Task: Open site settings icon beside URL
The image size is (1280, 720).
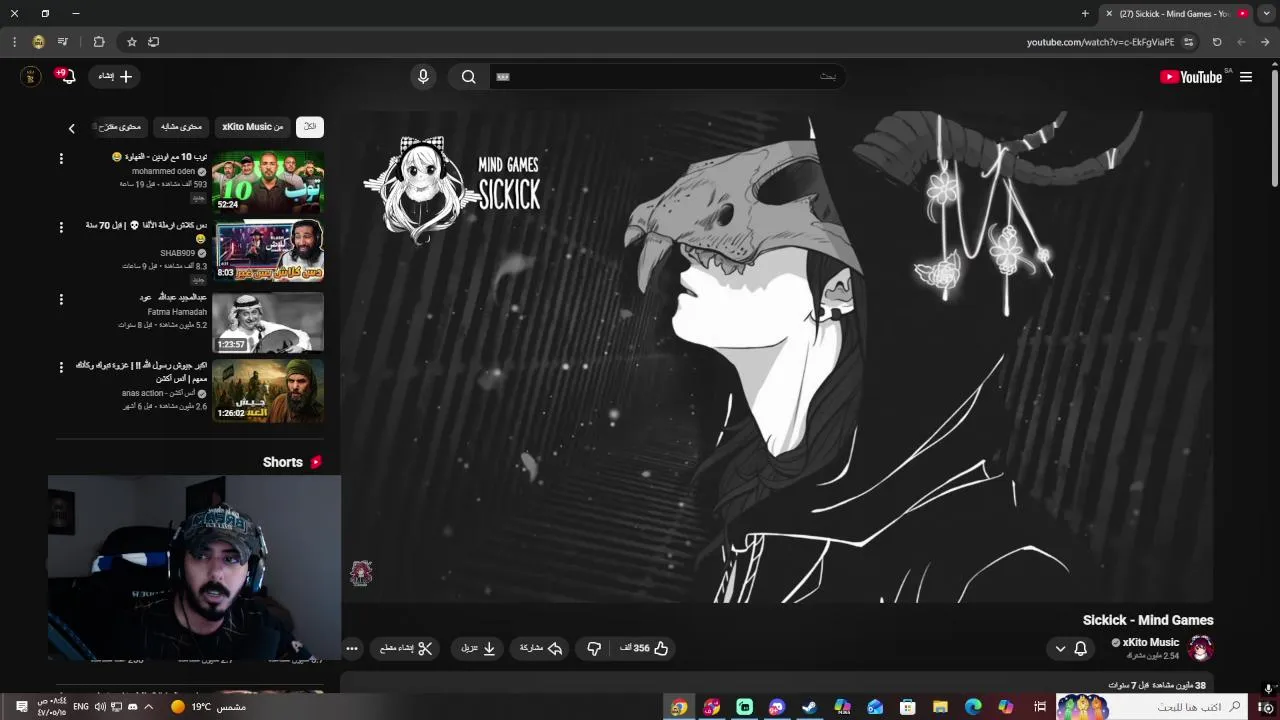Action: point(1188,42)
